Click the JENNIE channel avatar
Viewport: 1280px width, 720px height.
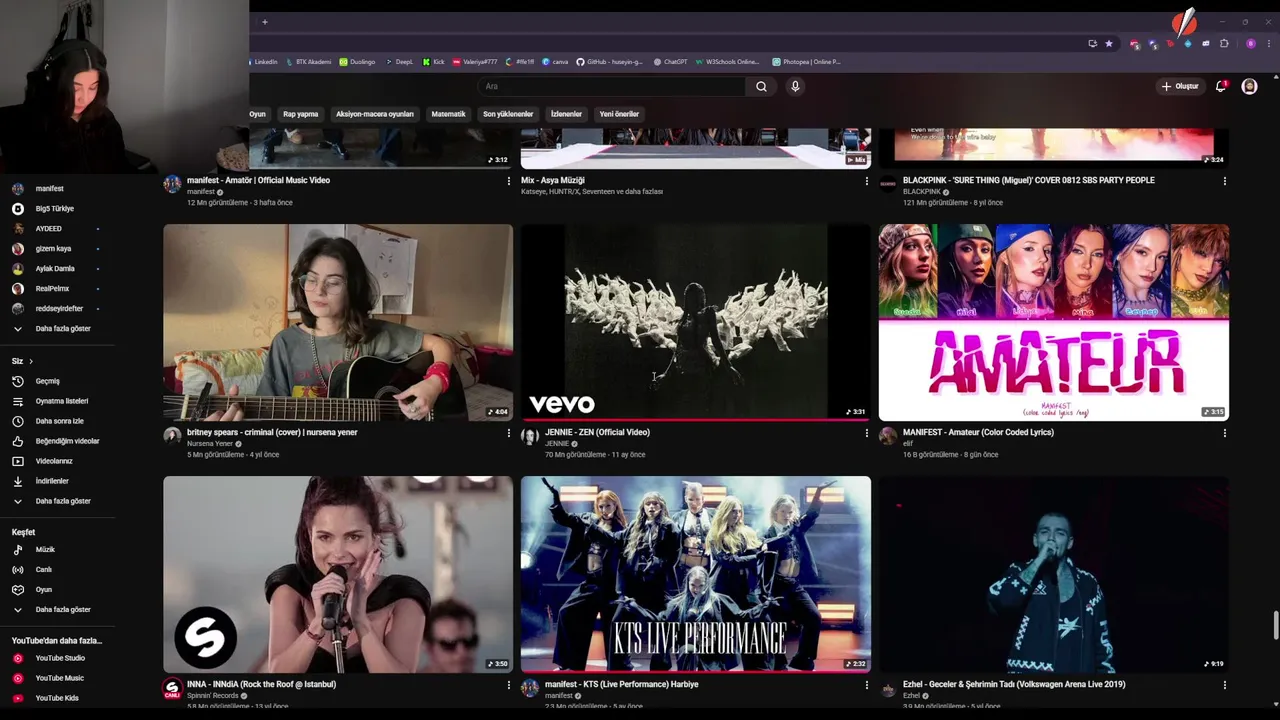[x=530, y=436]
